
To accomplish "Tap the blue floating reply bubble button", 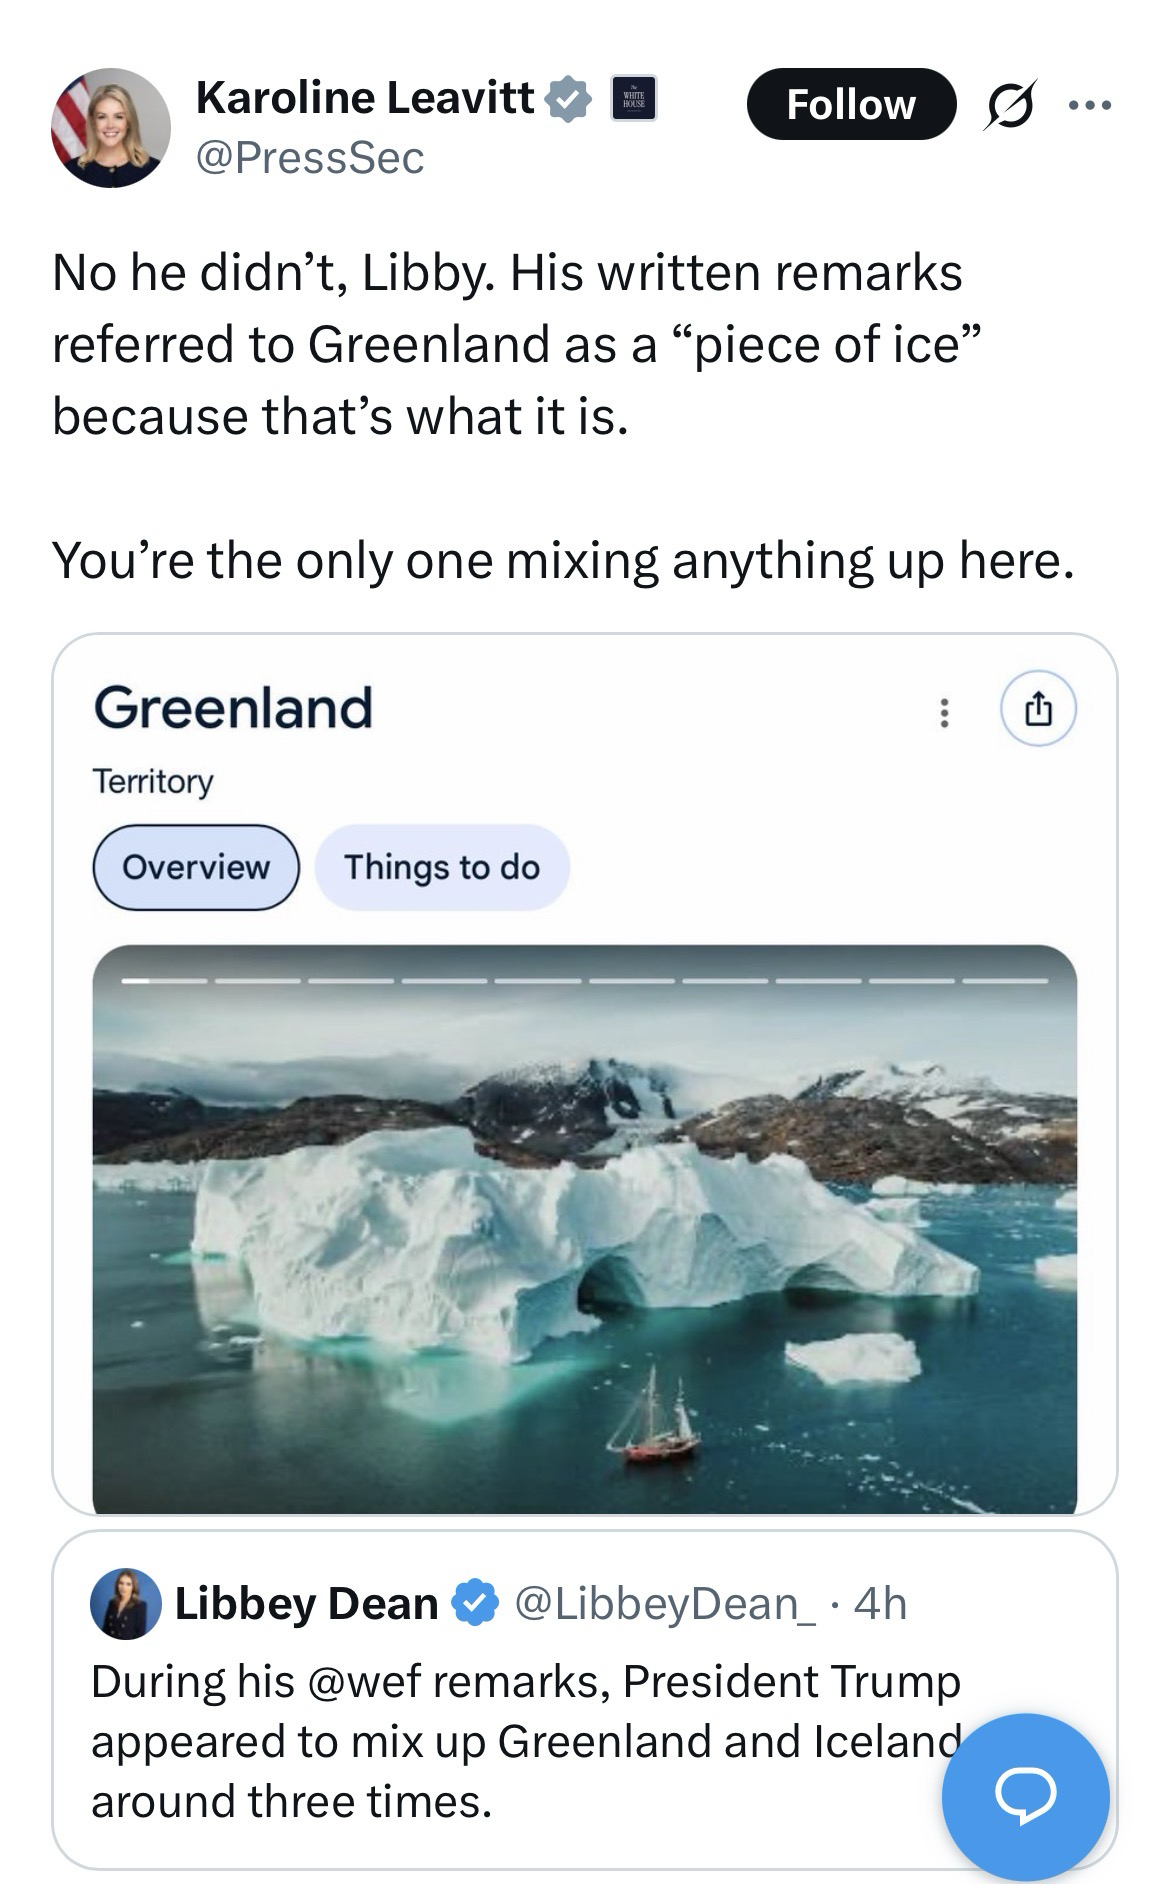I will (1025, 1795).
